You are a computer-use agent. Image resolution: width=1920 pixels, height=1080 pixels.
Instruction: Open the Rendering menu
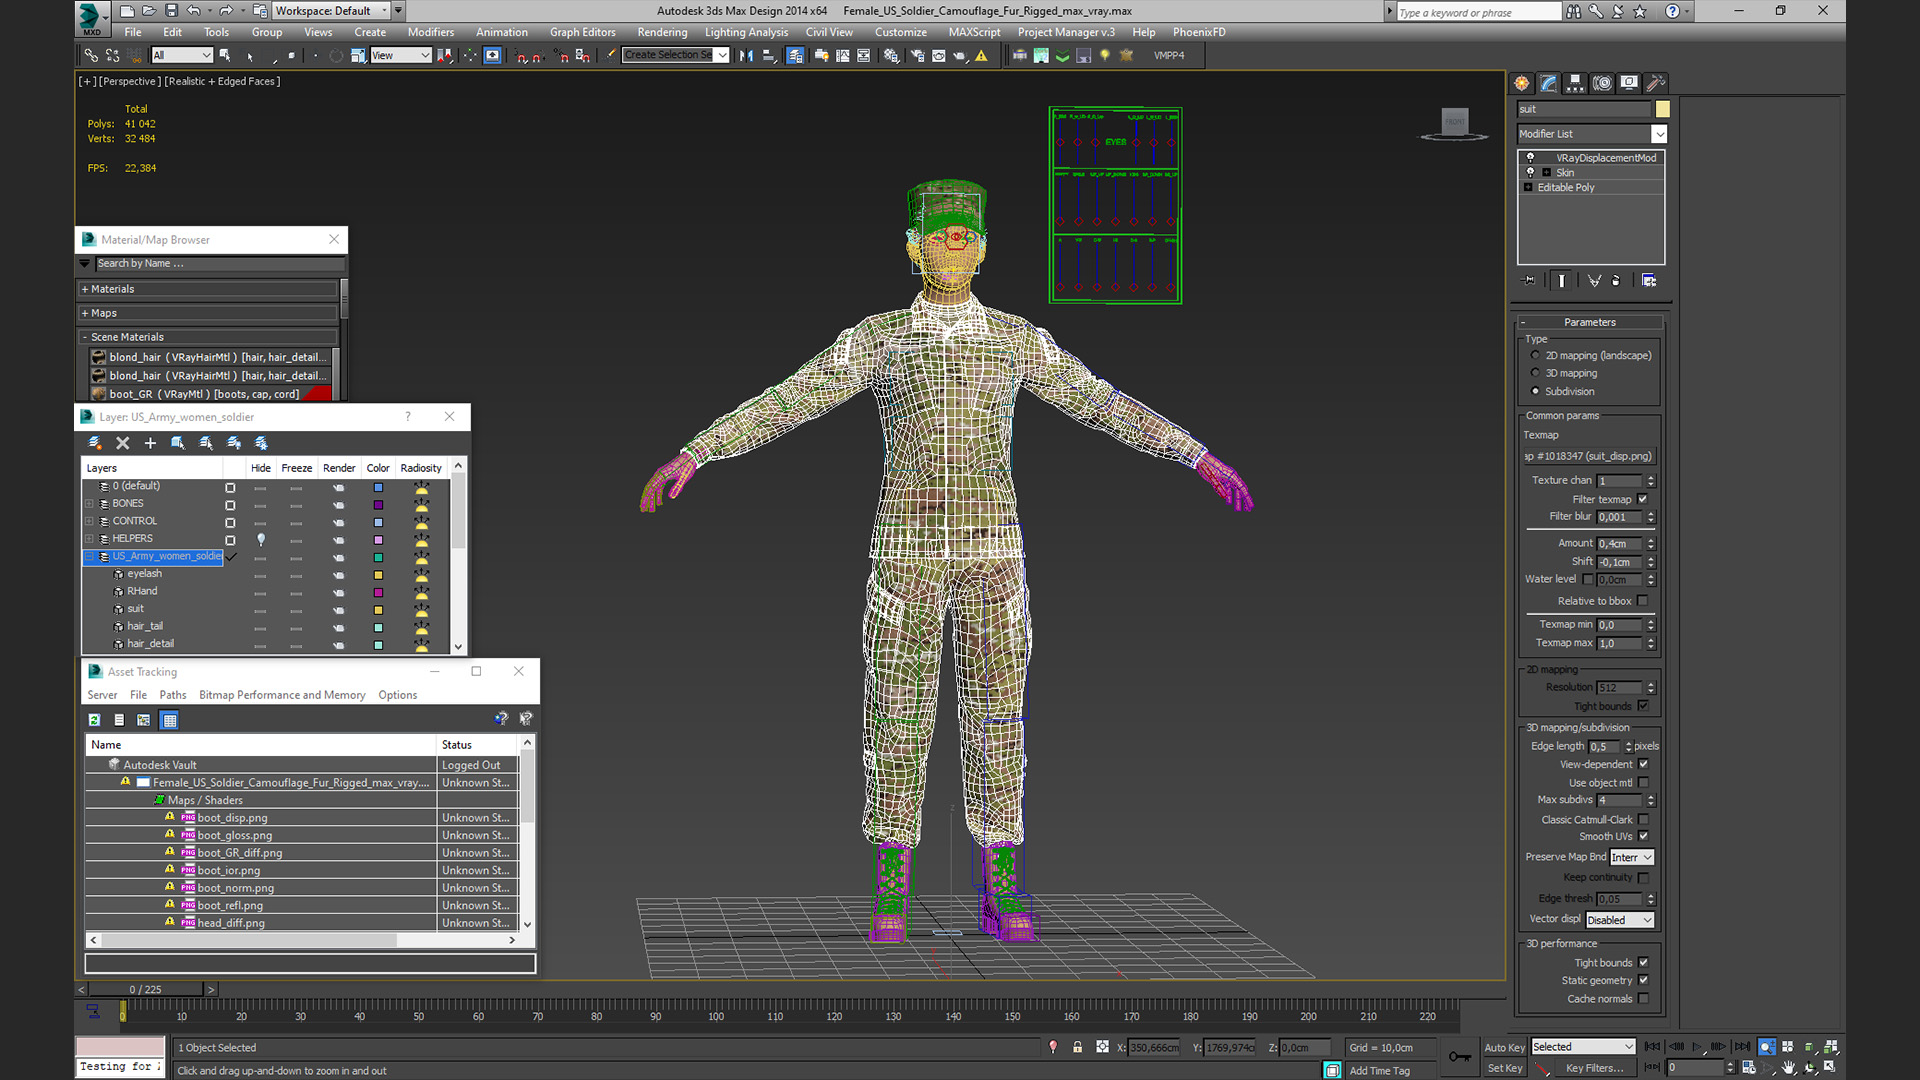(662, 32)
